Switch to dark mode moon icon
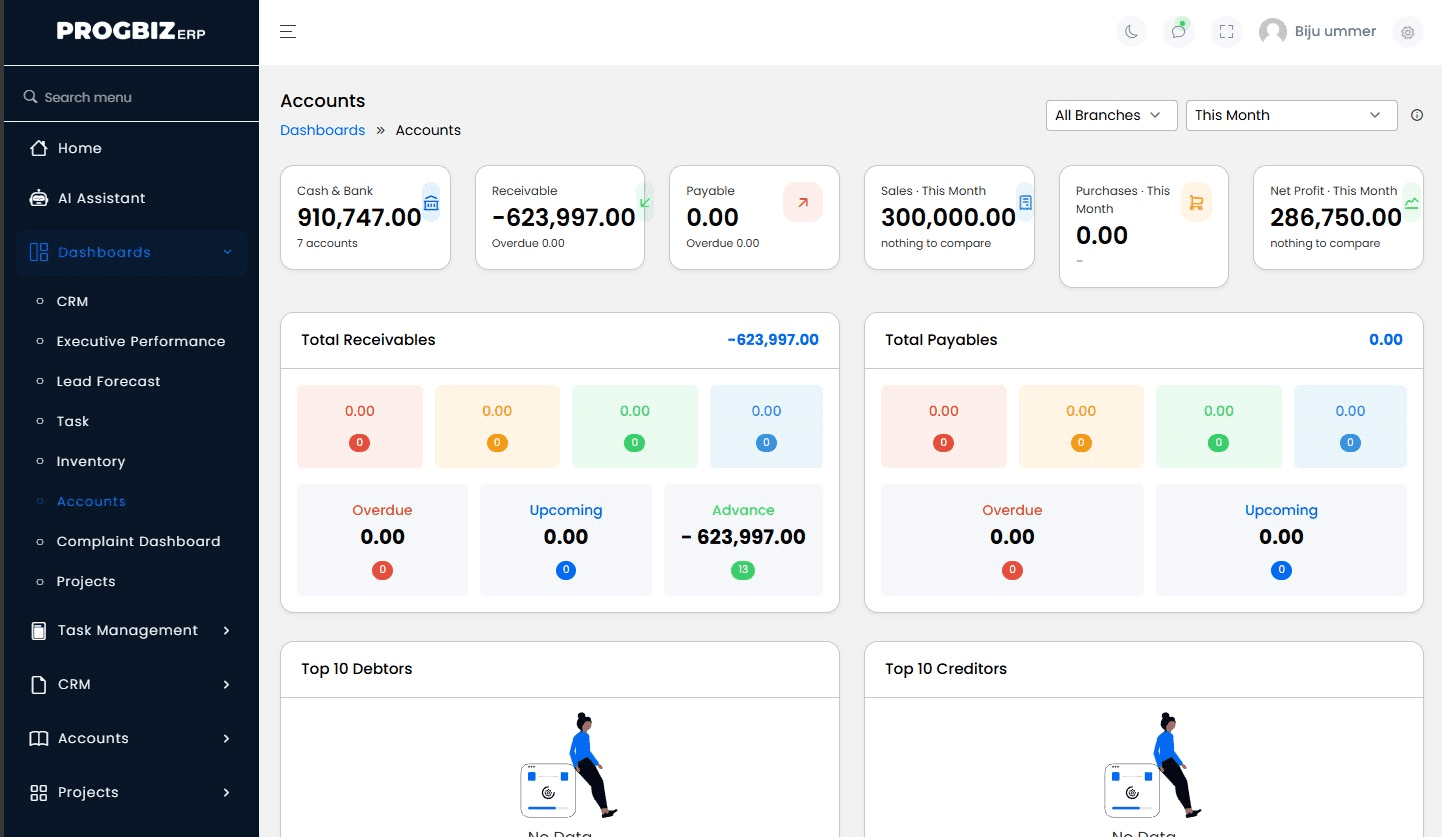1442x837 pixels. click(x=1131, y=32)
